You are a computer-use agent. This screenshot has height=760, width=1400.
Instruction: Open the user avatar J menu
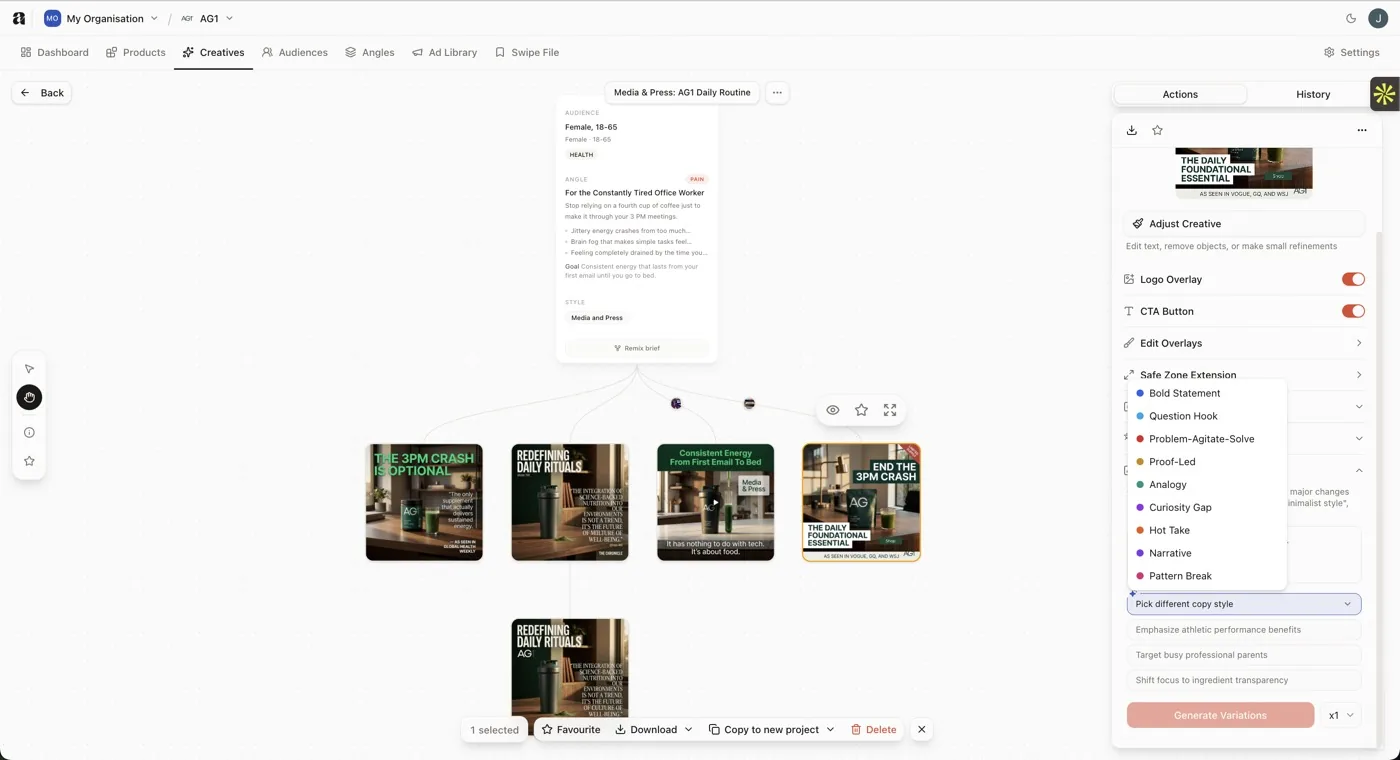tap(1378, 18)
